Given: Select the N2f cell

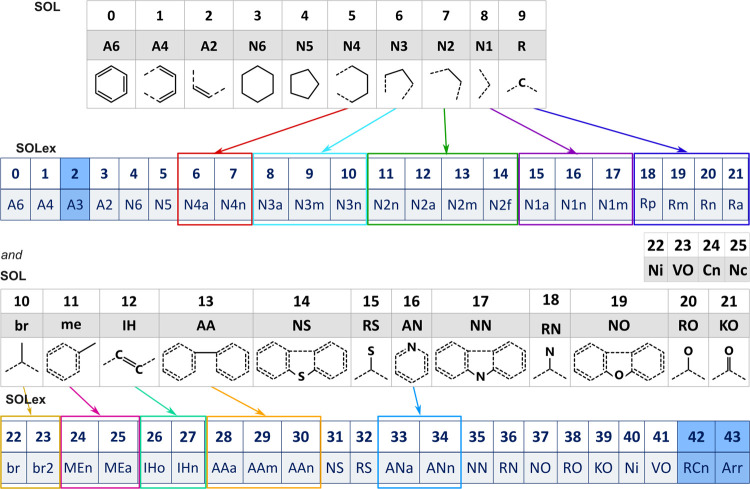Looking at the screenshot, I should click(x=500, y=205).
